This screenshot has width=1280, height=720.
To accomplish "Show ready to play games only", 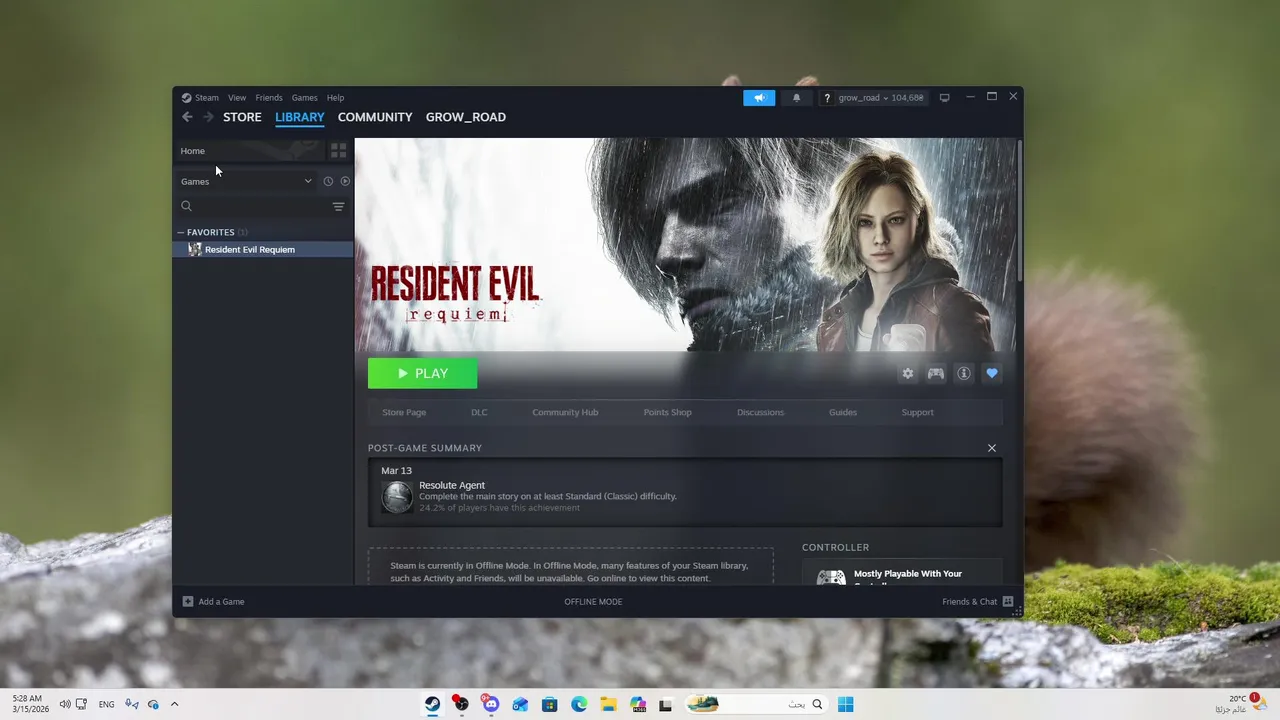I will click(345, 181).
